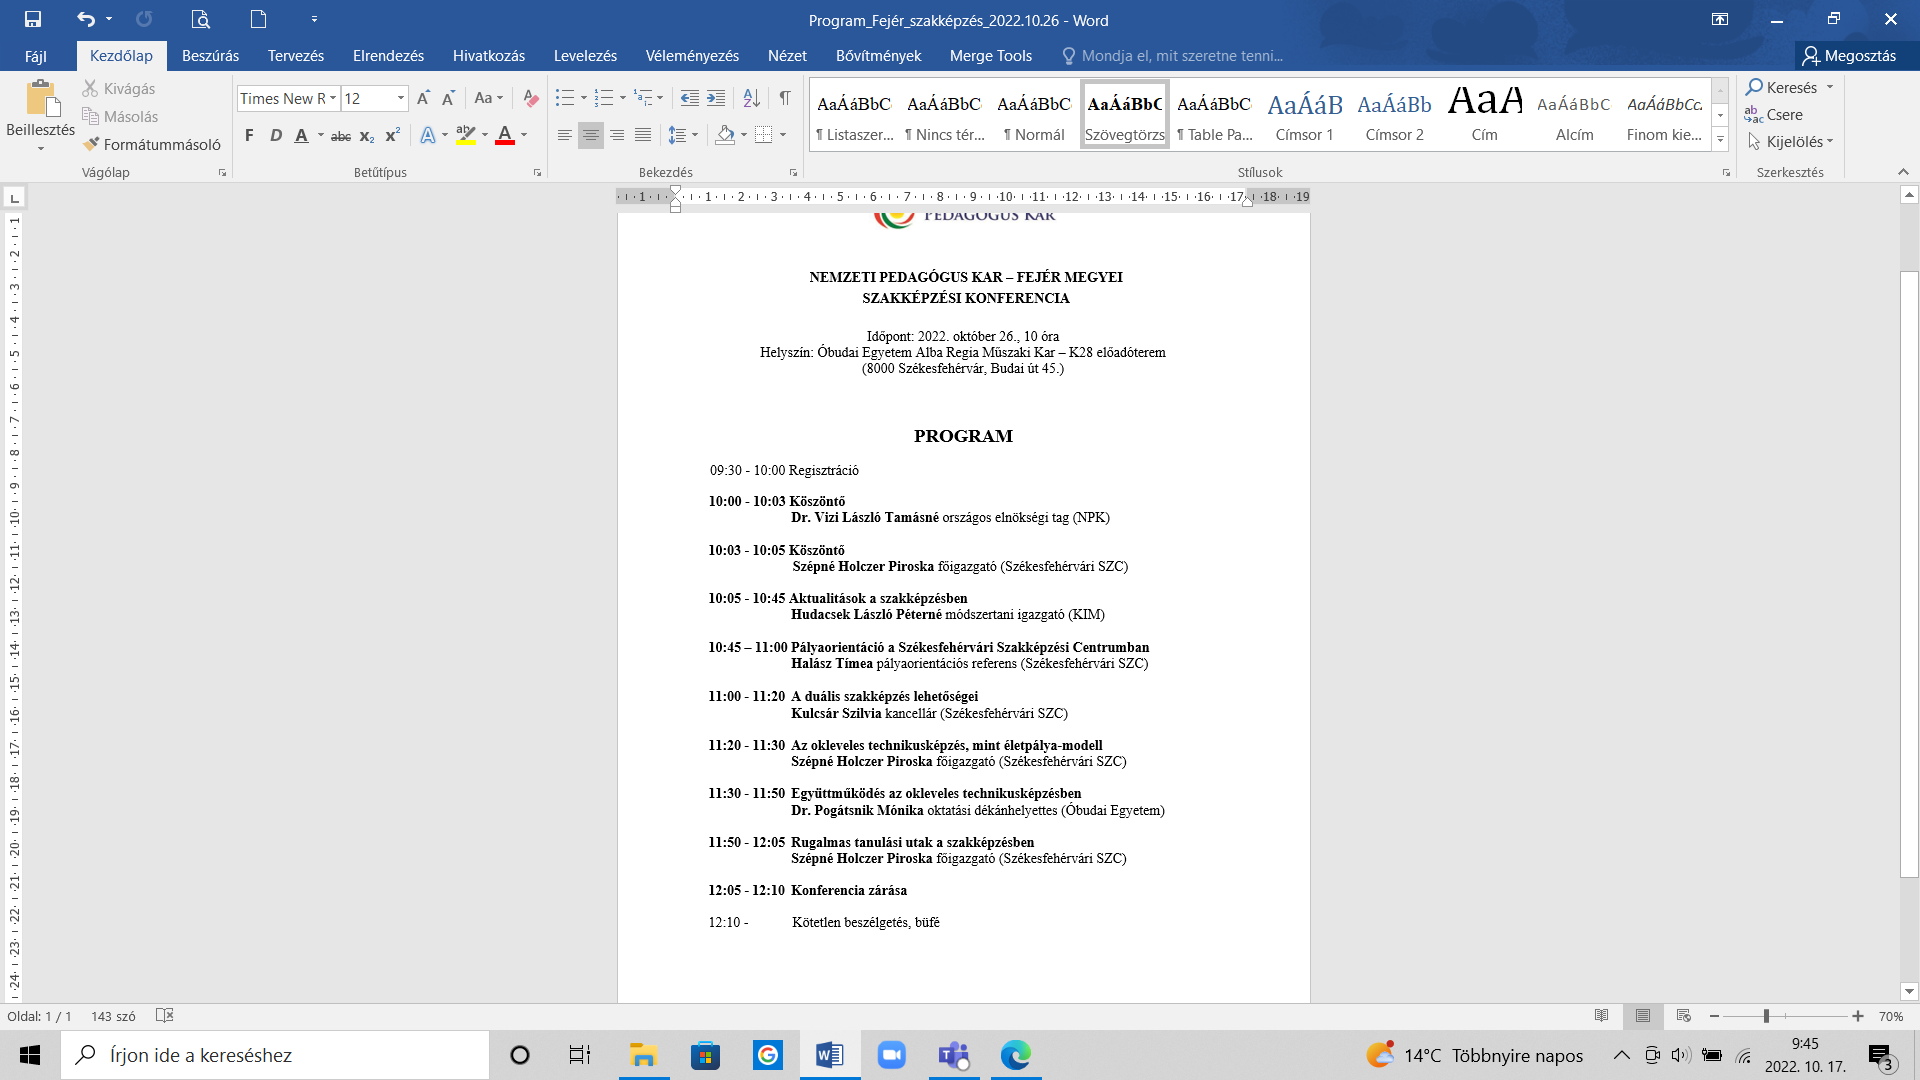
Task: Open the Beszúrás ribbon tab
Action: 210,56
